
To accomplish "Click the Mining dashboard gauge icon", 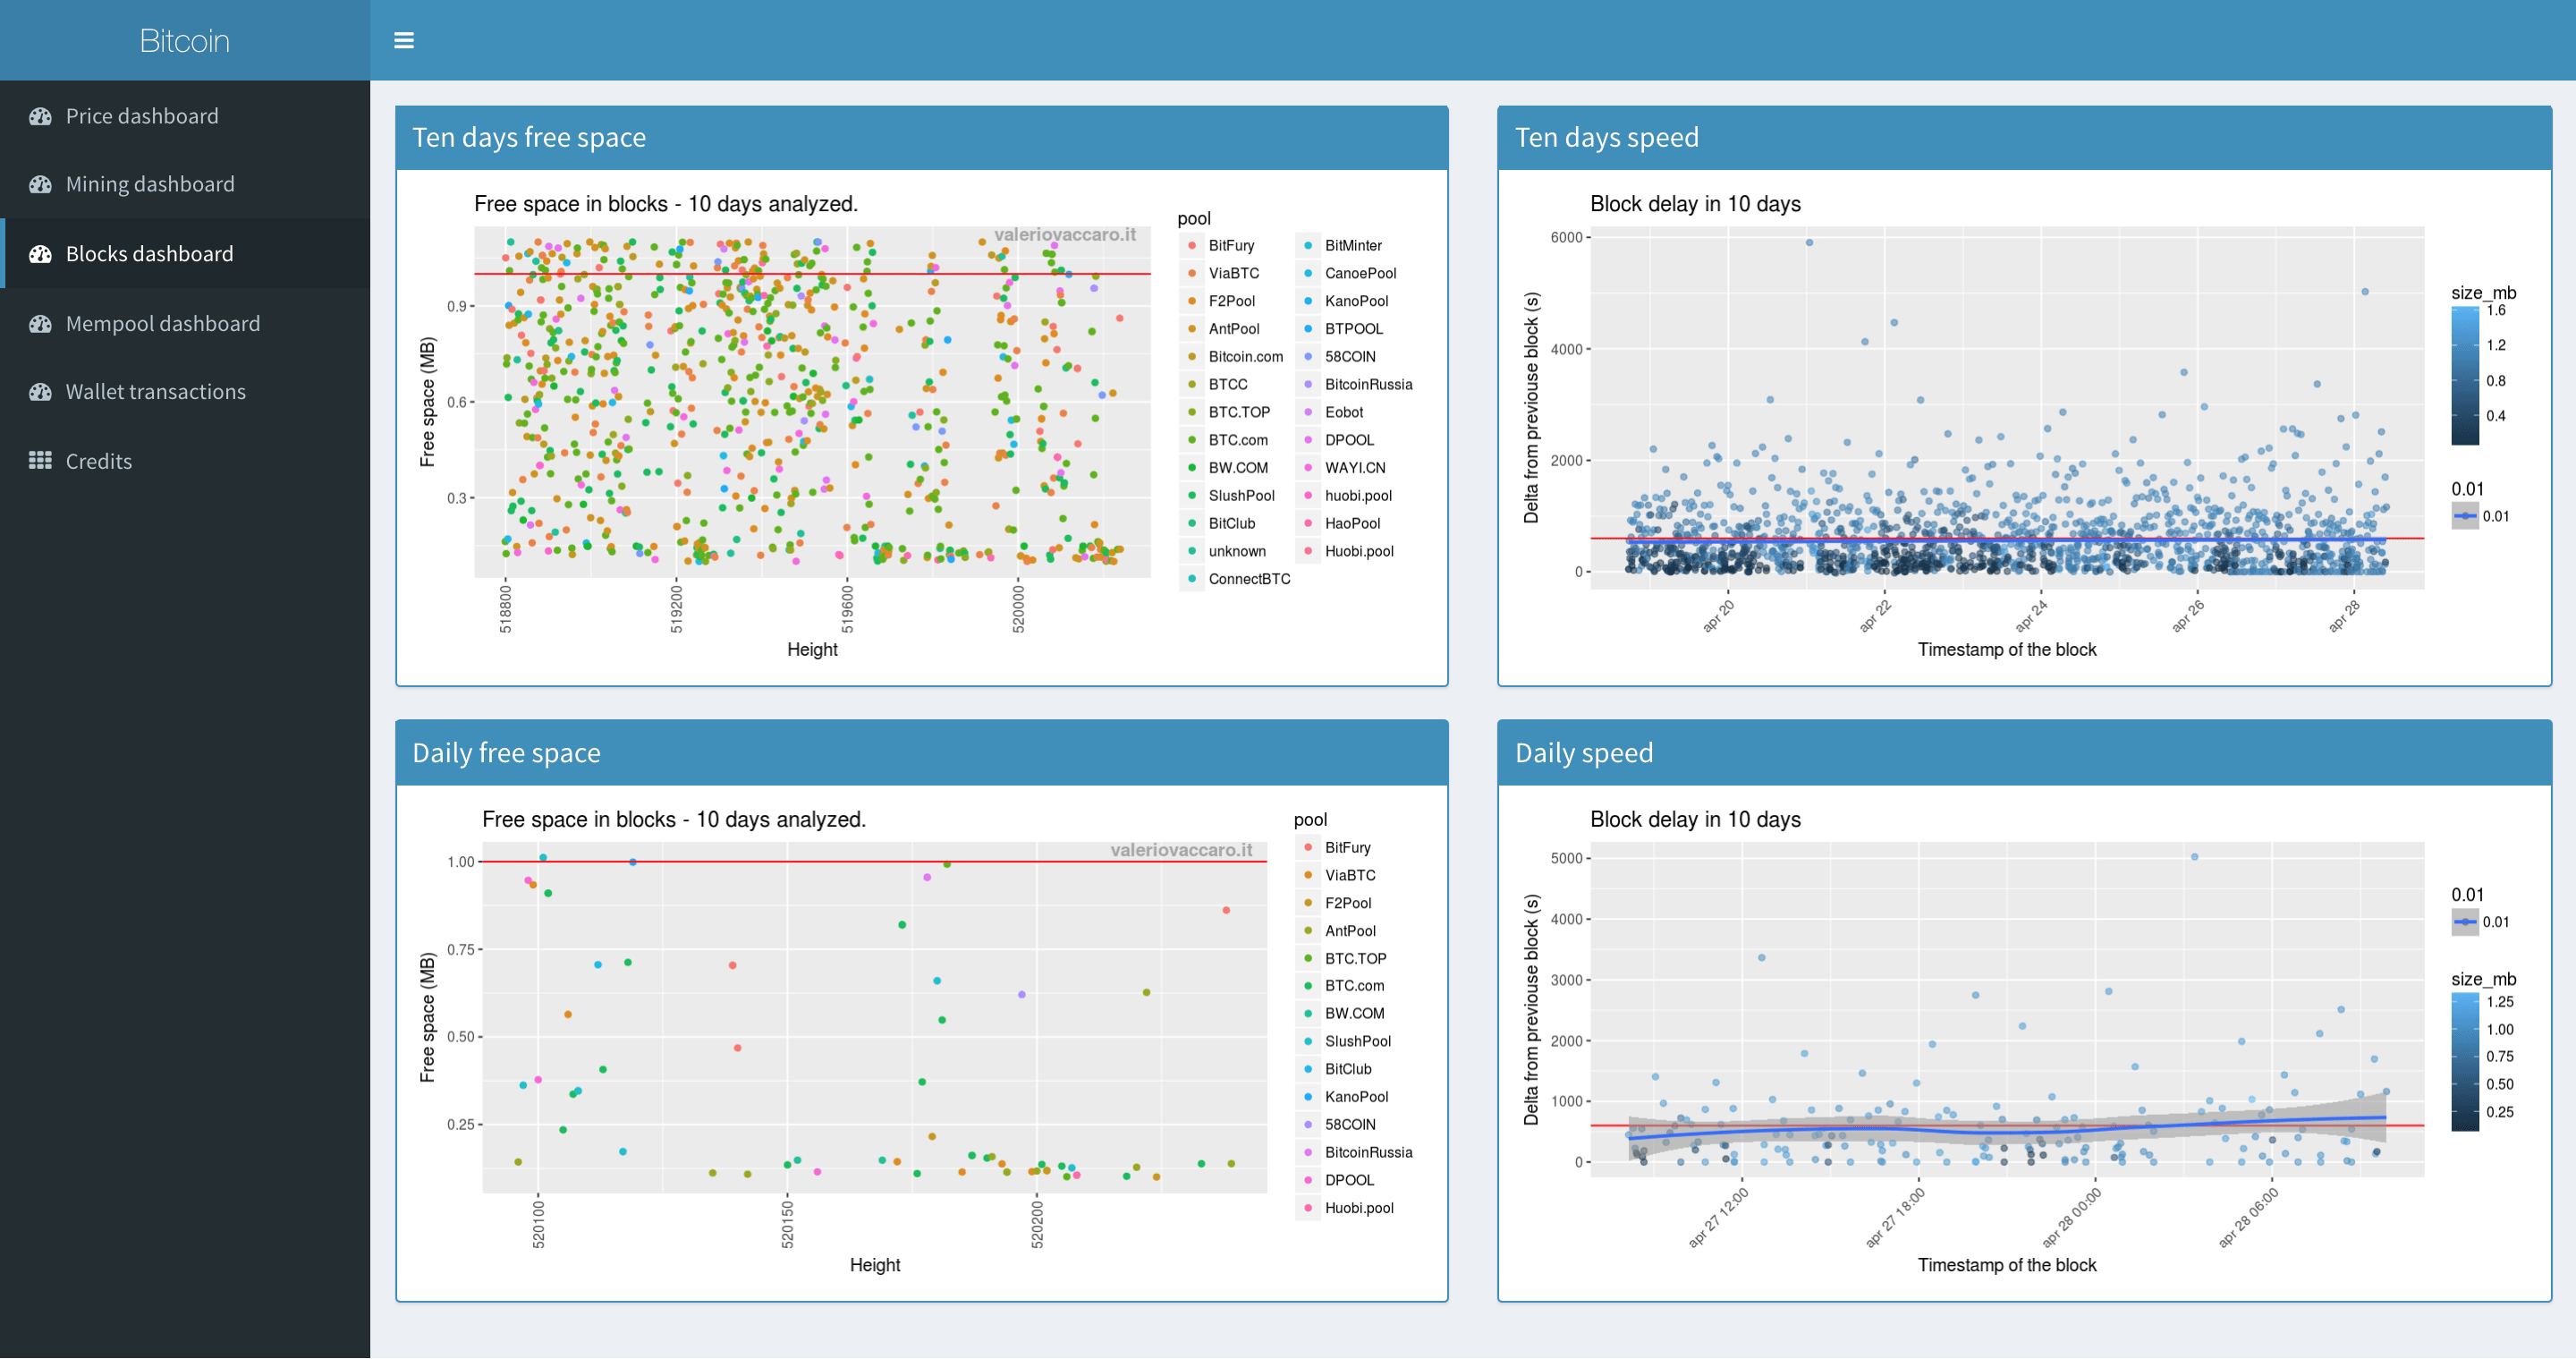I will coord(40,184).
